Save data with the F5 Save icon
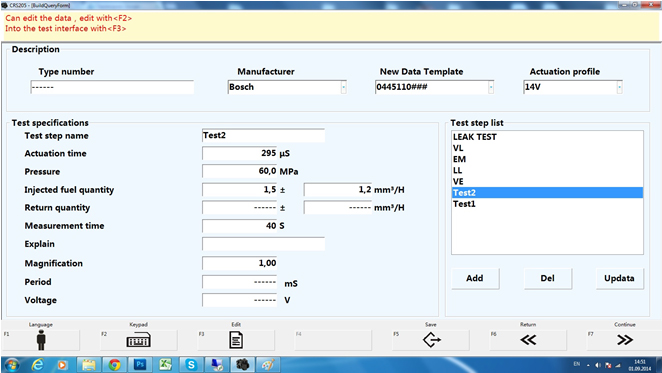 coord(431,340)
